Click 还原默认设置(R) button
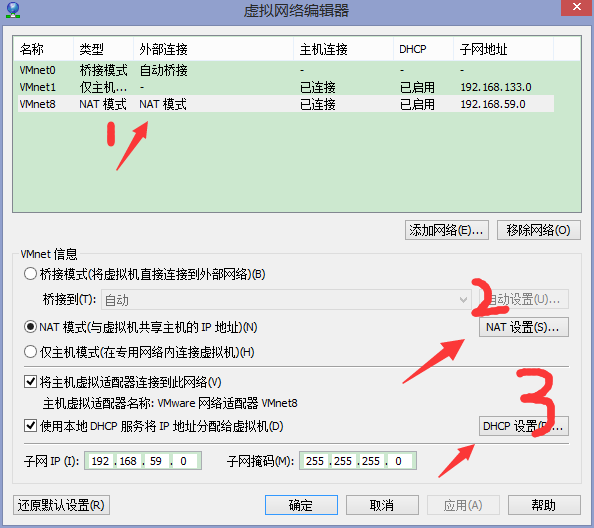Image resolution: width=594 pixels, height=528 pixels. (x=61, y=505)
